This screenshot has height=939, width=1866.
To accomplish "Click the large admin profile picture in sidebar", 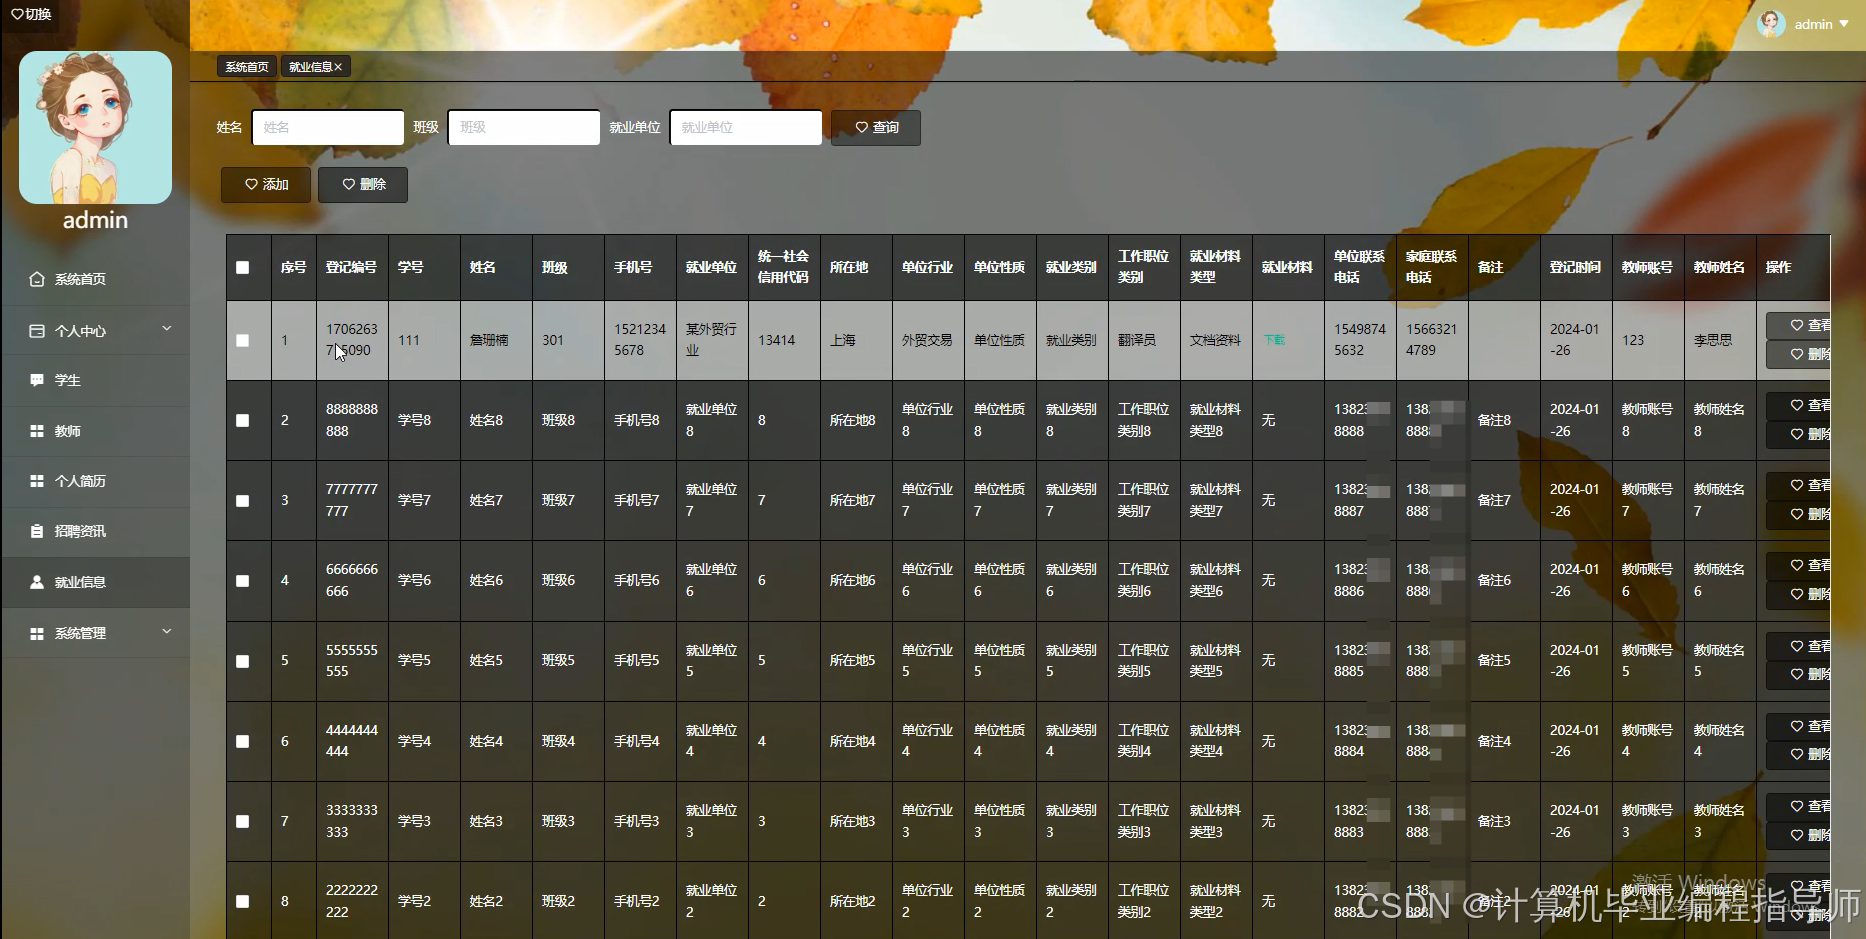I will [95, 127].
